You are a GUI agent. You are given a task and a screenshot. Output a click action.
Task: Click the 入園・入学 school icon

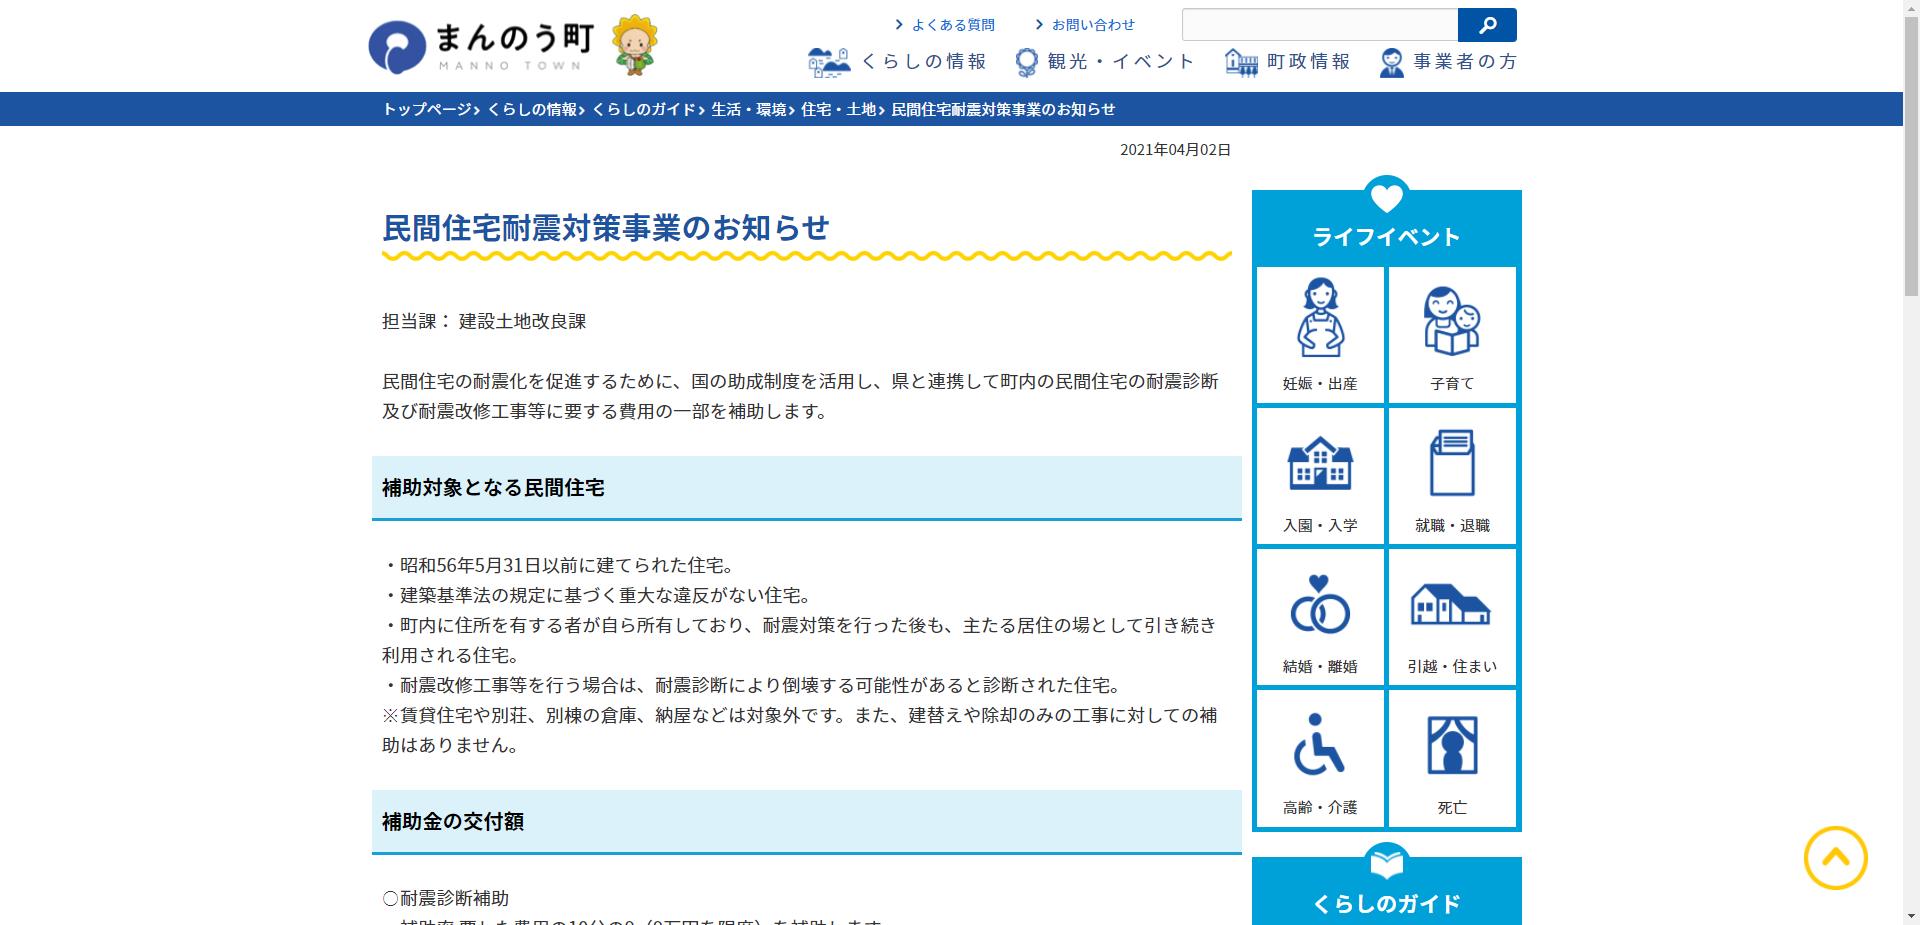[1319, 470]
